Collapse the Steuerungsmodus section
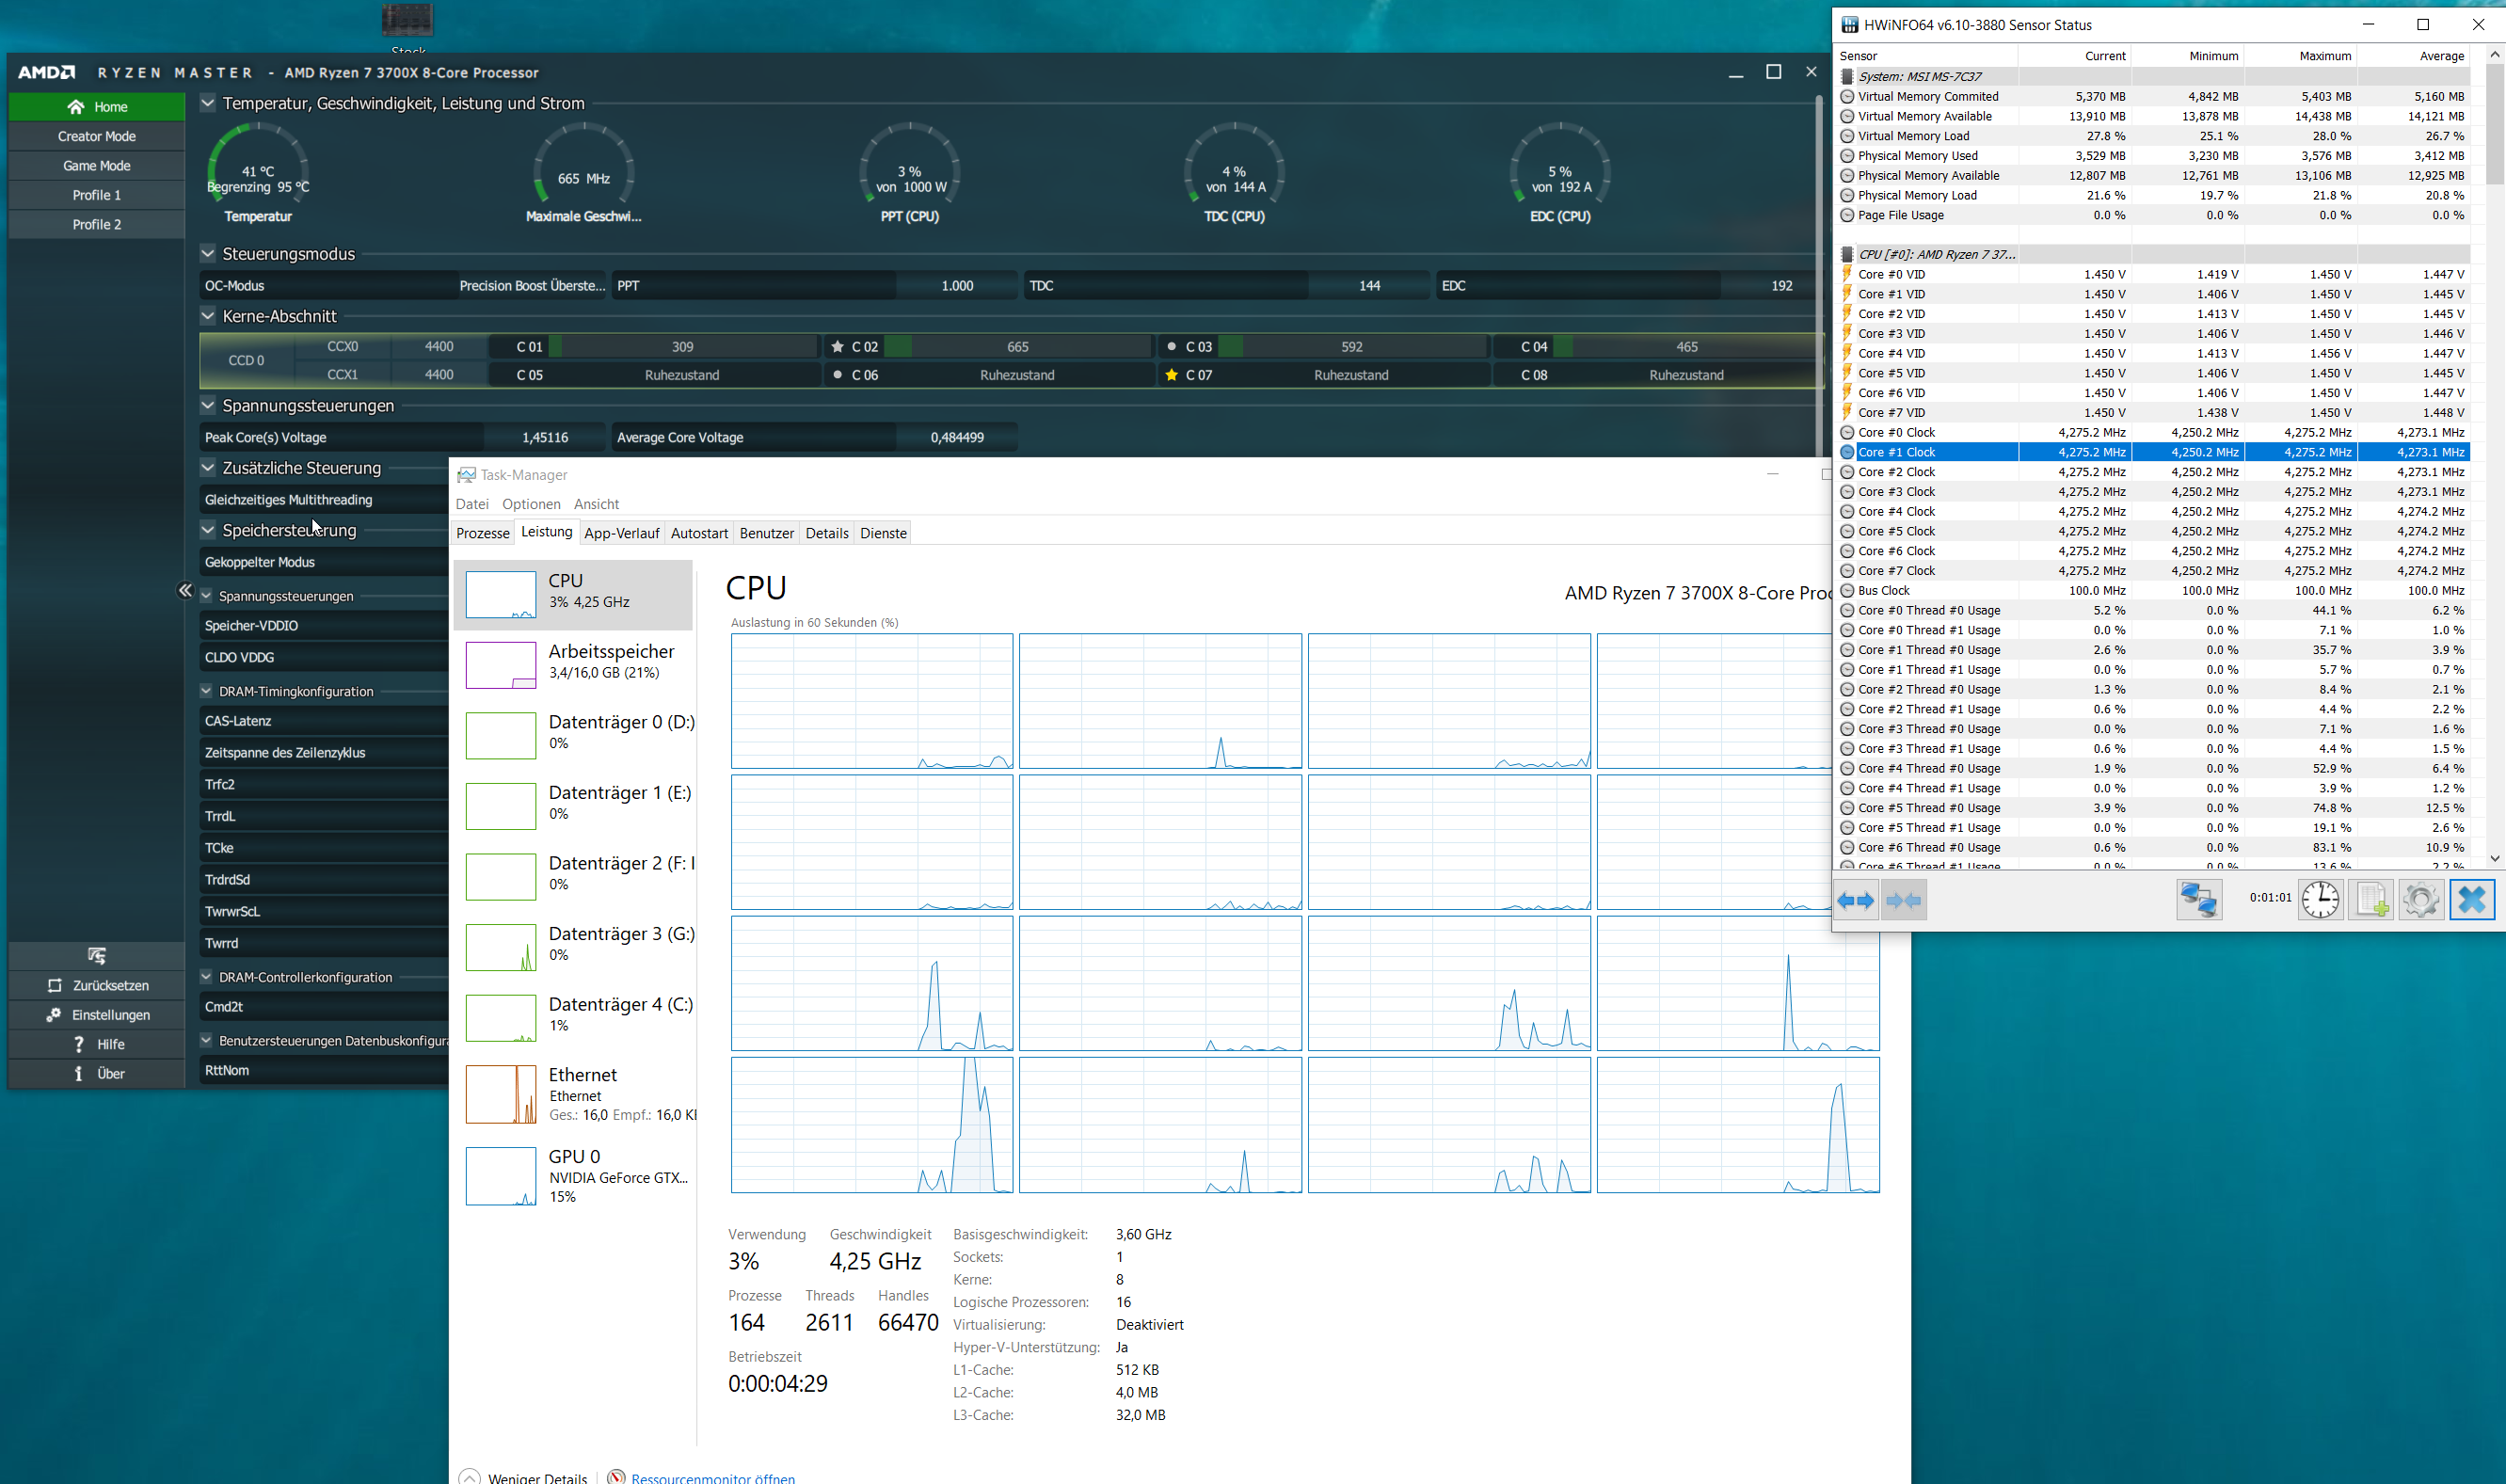Image resolution: width=2506 pixels, height=1484 pixels. tap(208, 254)
